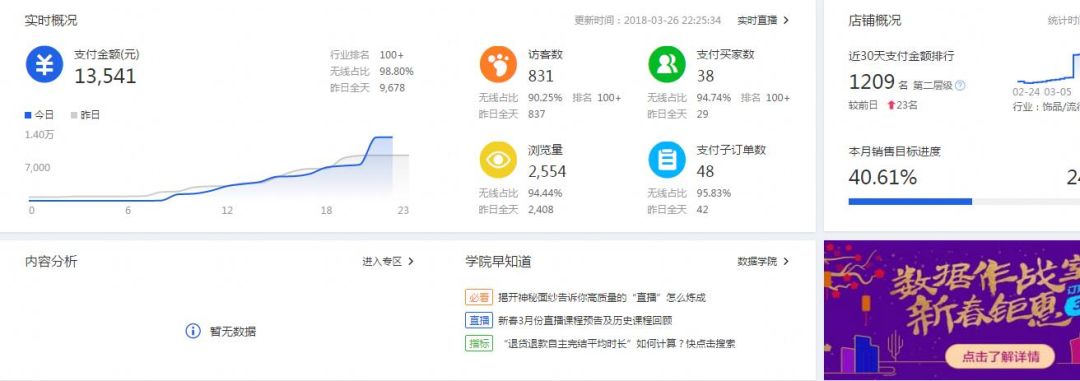Click the help question mark beside 第二层级
Image resolution: width=1080 pixels, height=381 pixels.
pos(960,85)
